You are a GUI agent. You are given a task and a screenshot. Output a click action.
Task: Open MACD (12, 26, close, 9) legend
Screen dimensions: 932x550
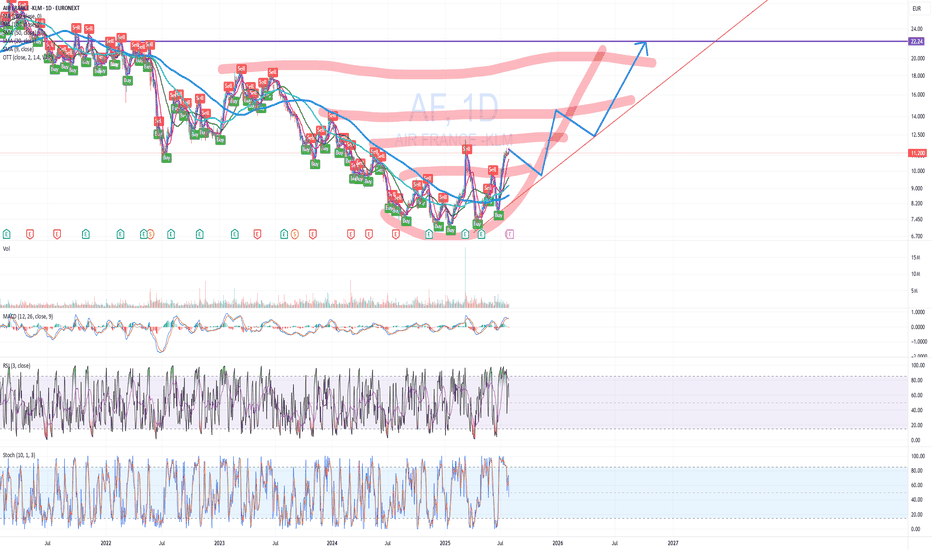tap(28, 316)
